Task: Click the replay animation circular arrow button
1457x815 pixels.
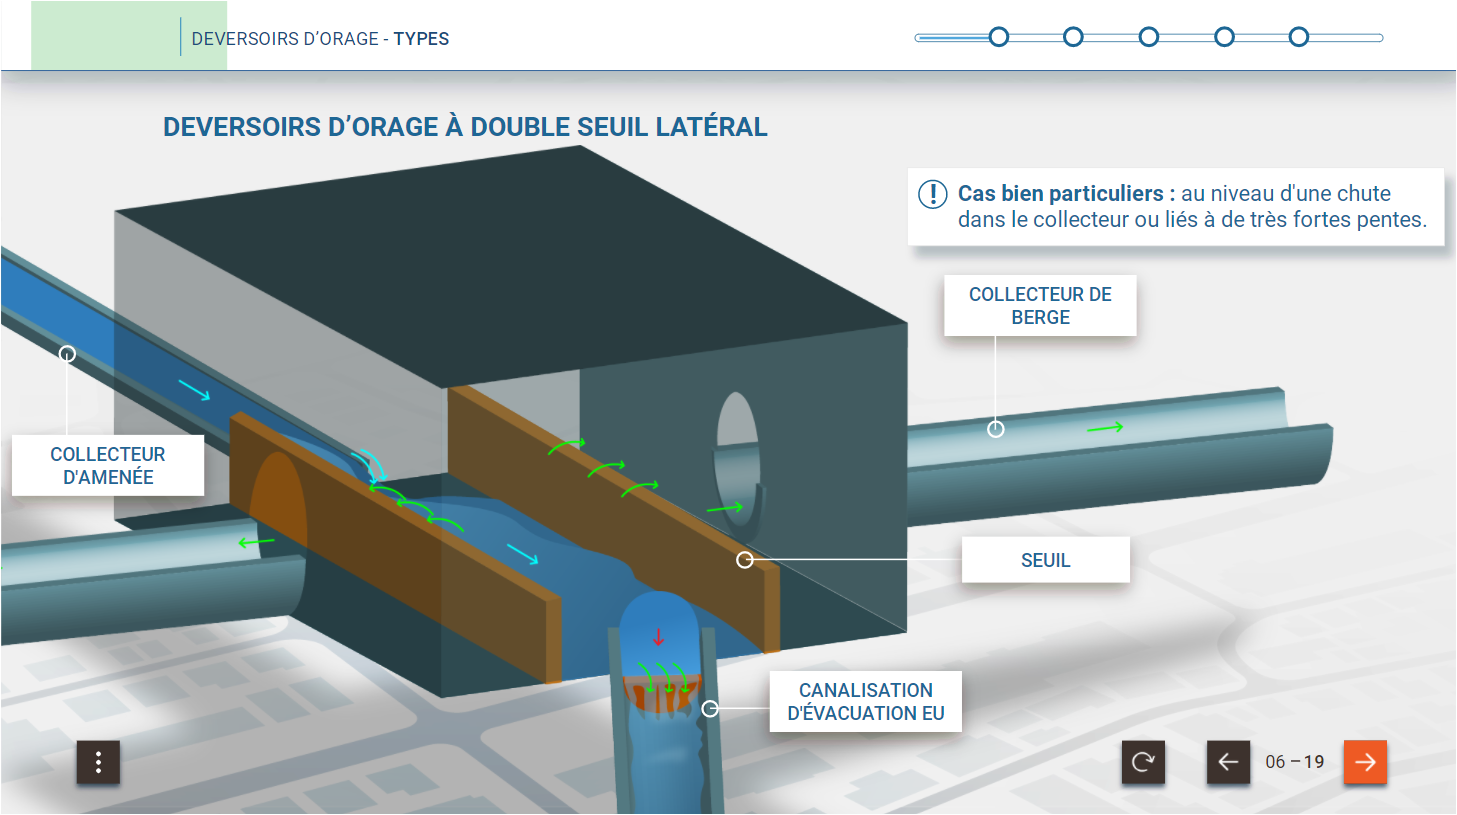Action: (1143, 763)
